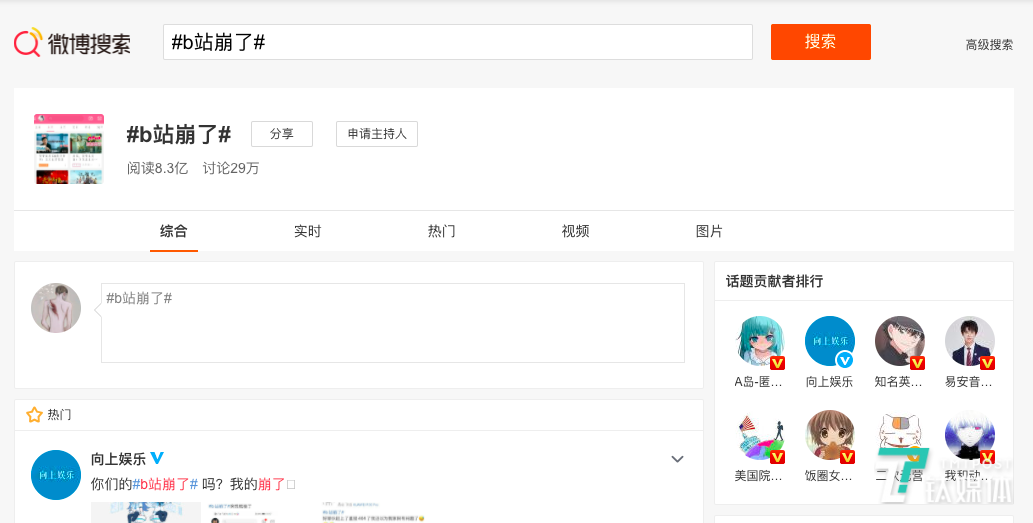Click the 阅读8.3亿 read count text
The image size is (1033, 523).
(157, 168)
